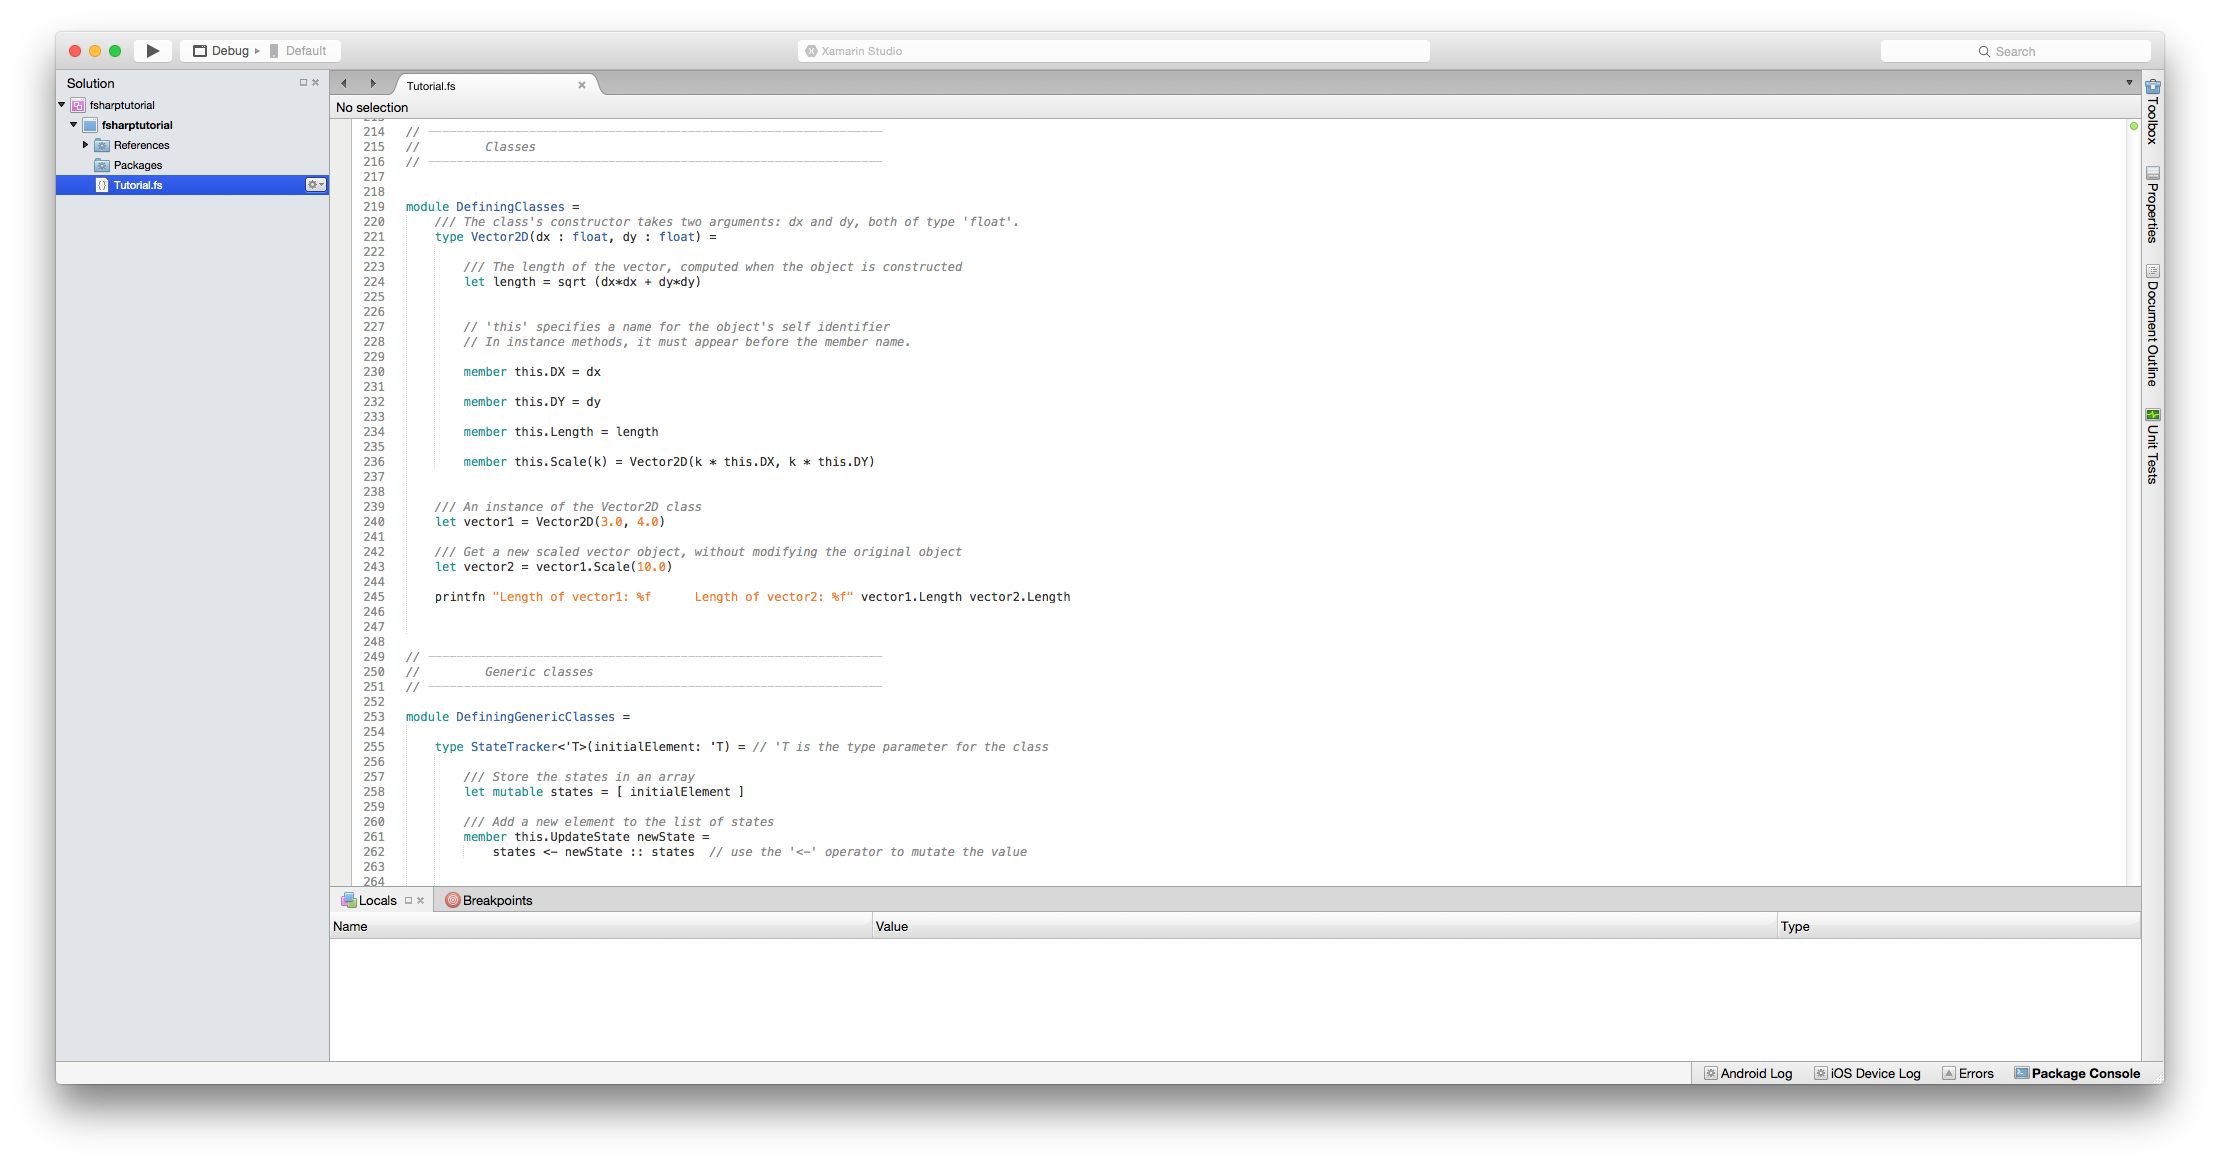
Task: Open the Android Log pad
Action: coord(1748,1074)
